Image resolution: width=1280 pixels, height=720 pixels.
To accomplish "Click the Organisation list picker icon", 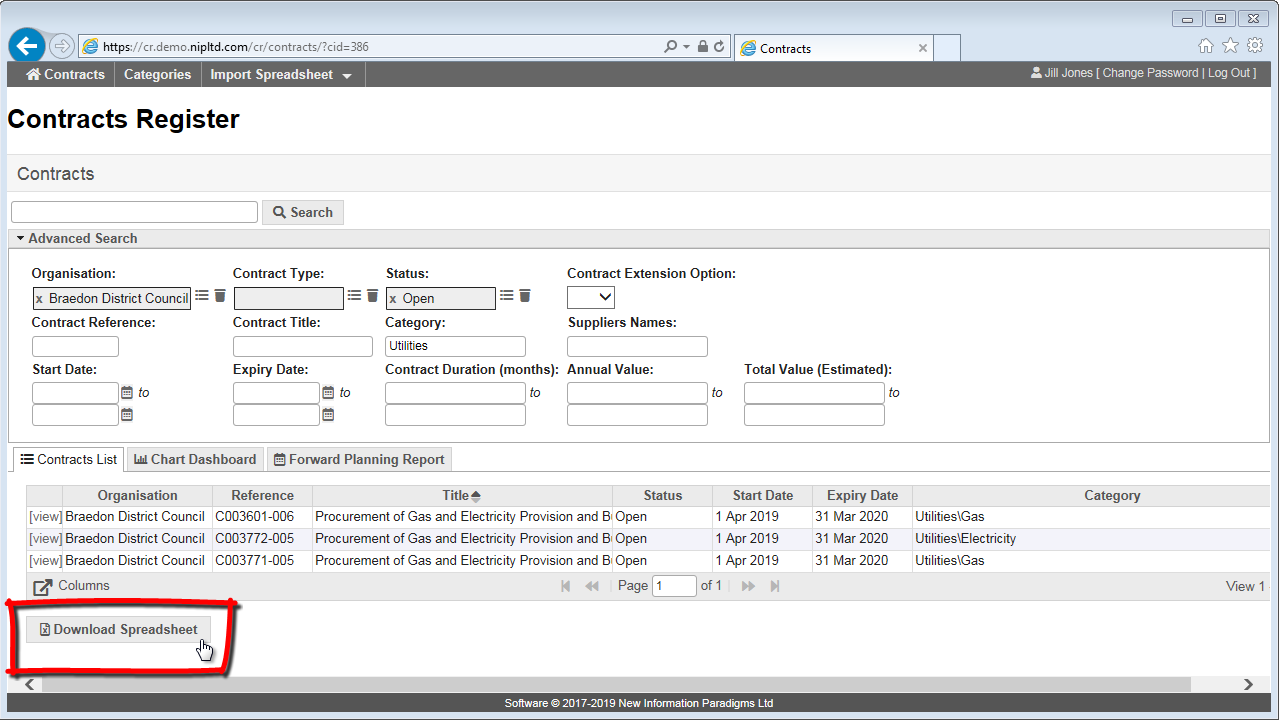I will pyautogui.click(x=202, y=296).
